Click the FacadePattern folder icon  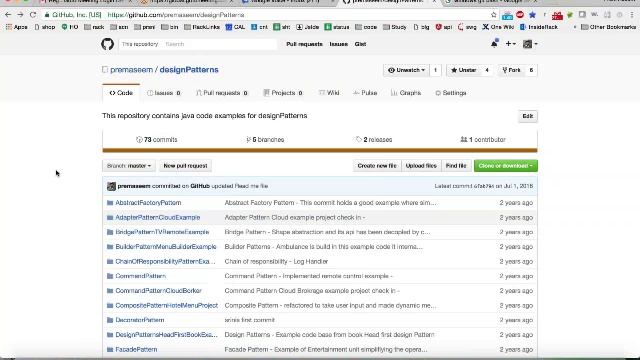[x=110, y=350]
